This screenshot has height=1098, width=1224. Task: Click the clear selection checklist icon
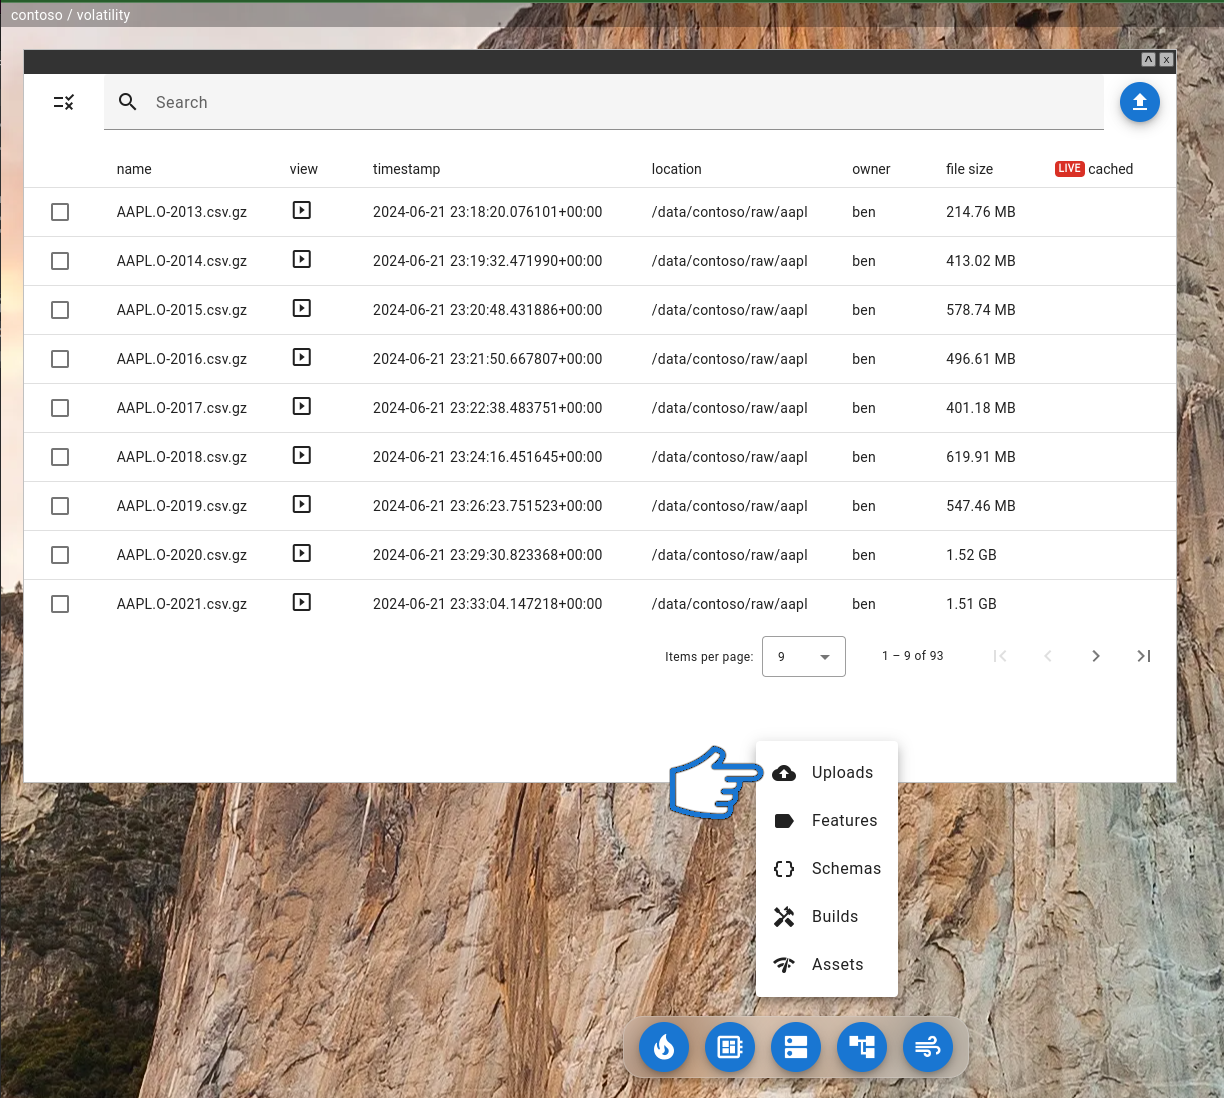[x=64, y=102]
